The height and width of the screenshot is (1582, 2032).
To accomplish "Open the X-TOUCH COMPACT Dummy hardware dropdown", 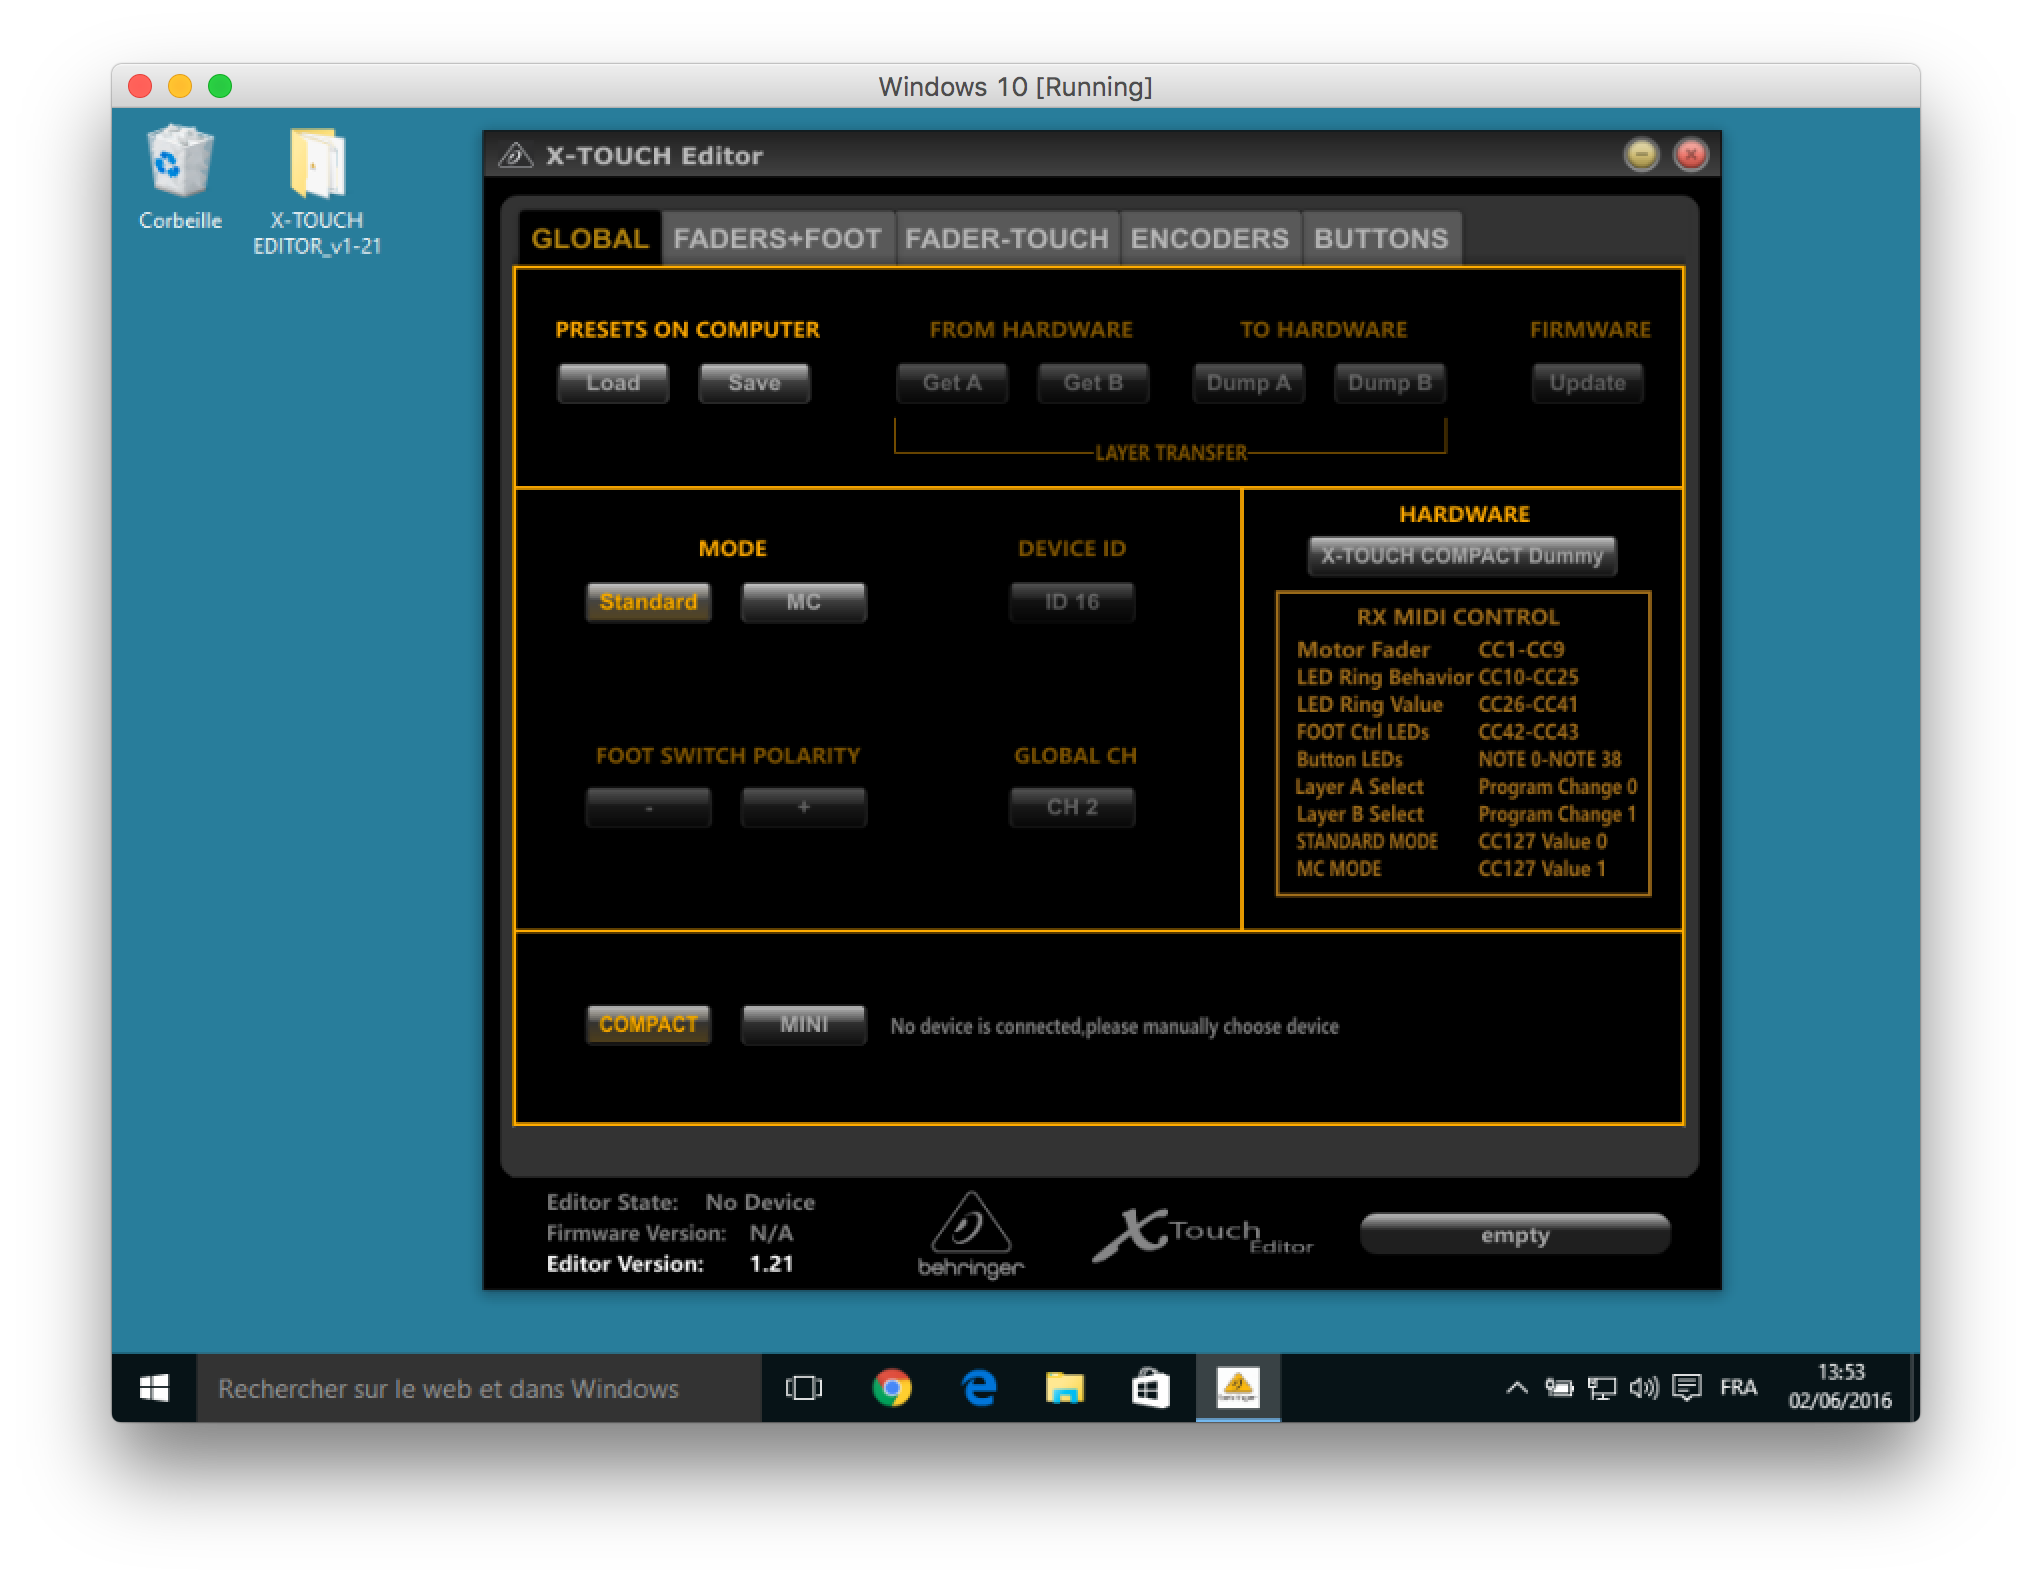I will tap(1461, 556).
